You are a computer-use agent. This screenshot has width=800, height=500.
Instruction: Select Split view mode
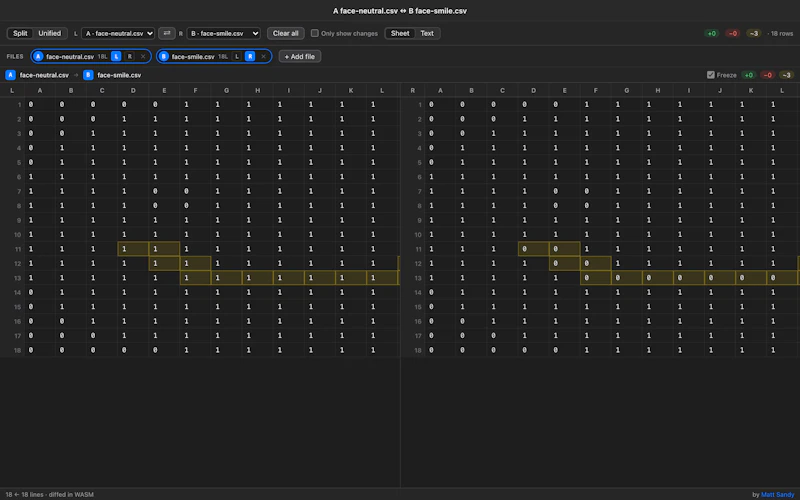[20, 33]
